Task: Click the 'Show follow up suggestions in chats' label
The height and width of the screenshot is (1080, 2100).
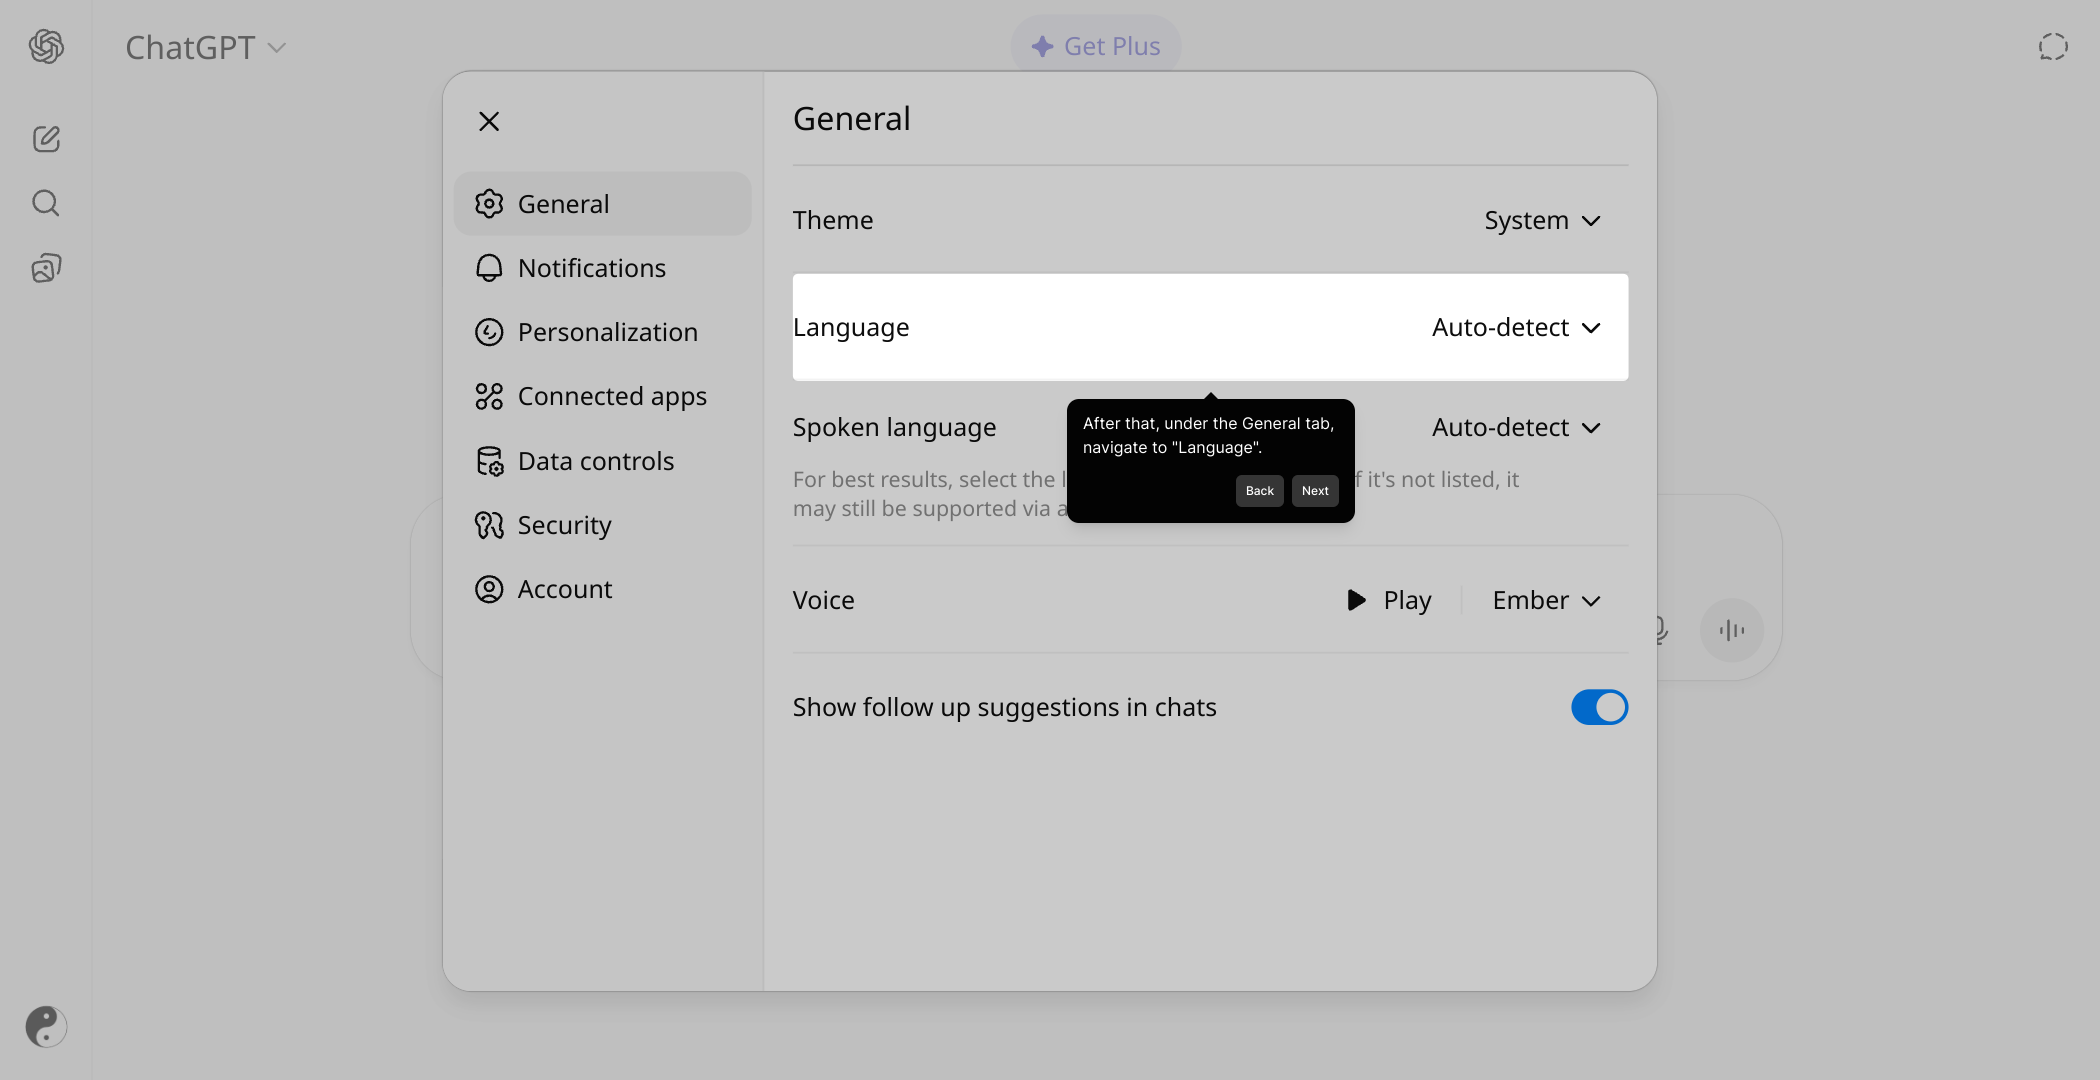Action: 1005,707
